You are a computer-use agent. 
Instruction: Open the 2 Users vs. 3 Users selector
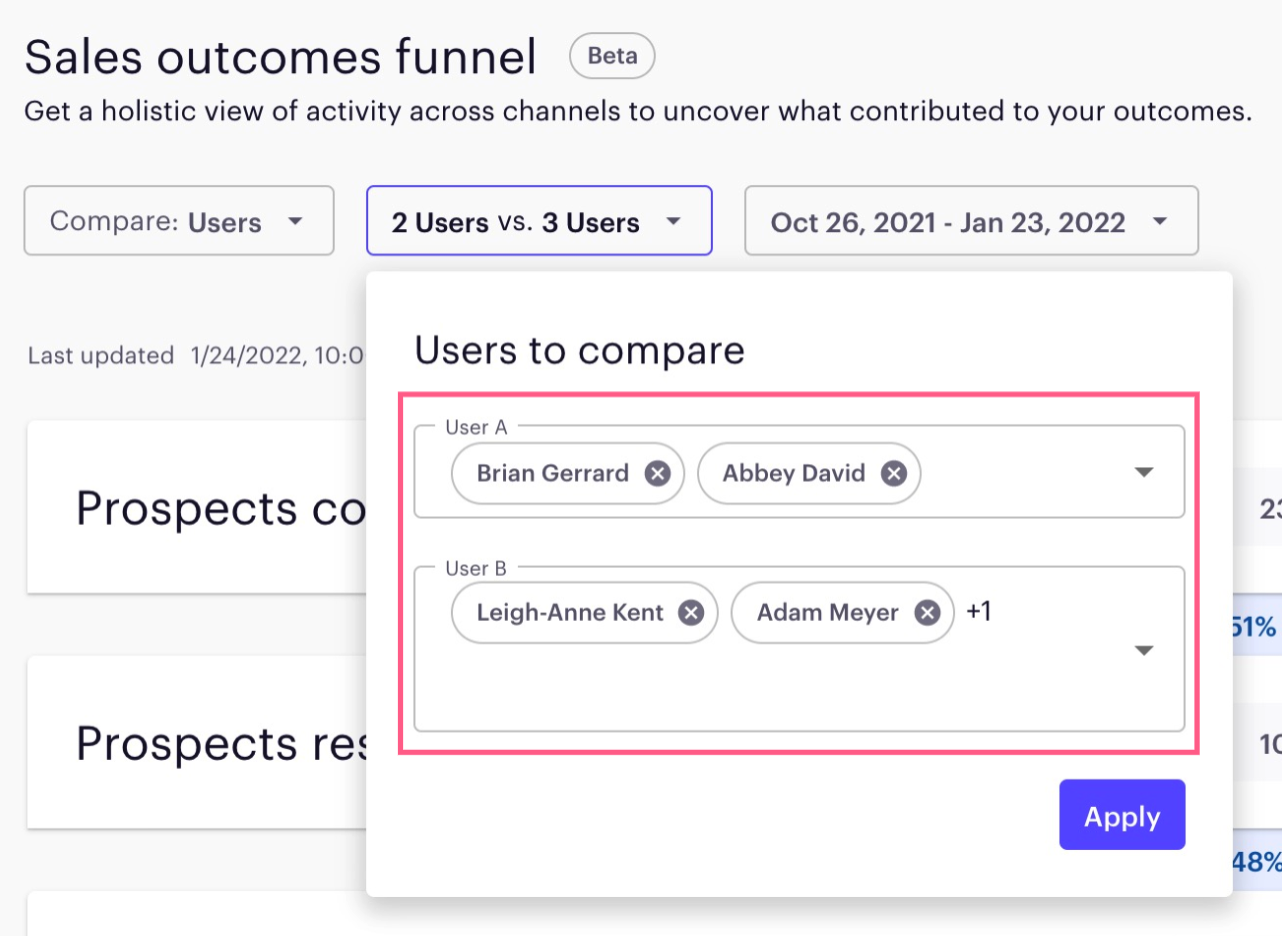(x=539, y=221)
